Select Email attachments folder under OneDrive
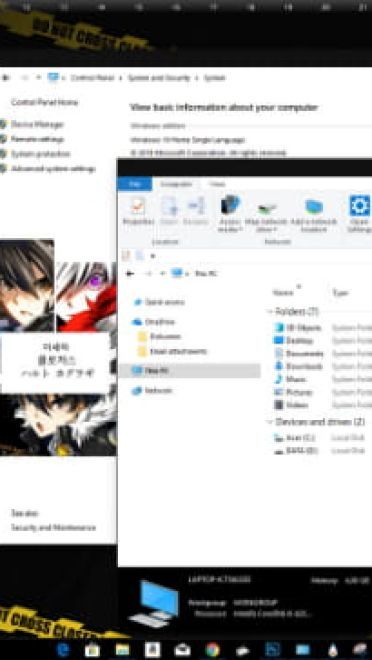The width and height of the screenshot is (372, 660). 173,351
